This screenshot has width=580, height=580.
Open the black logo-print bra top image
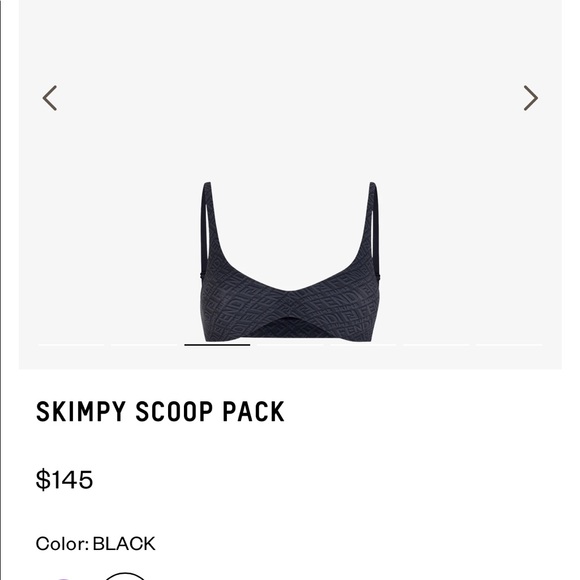pyautogui.click(x=290, y=262)
